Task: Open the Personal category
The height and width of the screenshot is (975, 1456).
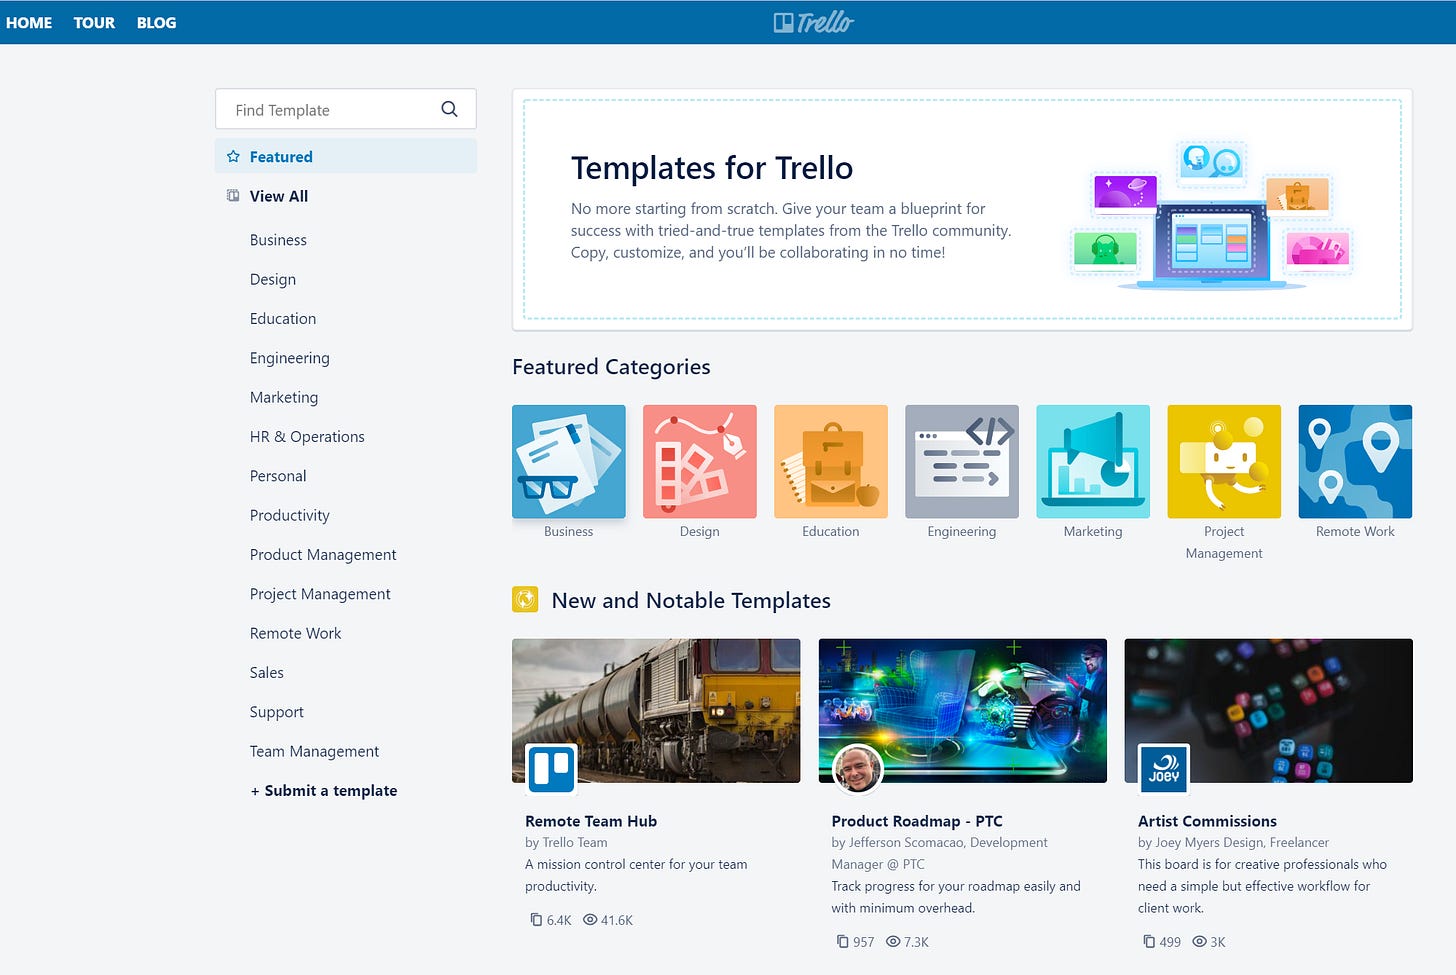Action: [278, 476]
